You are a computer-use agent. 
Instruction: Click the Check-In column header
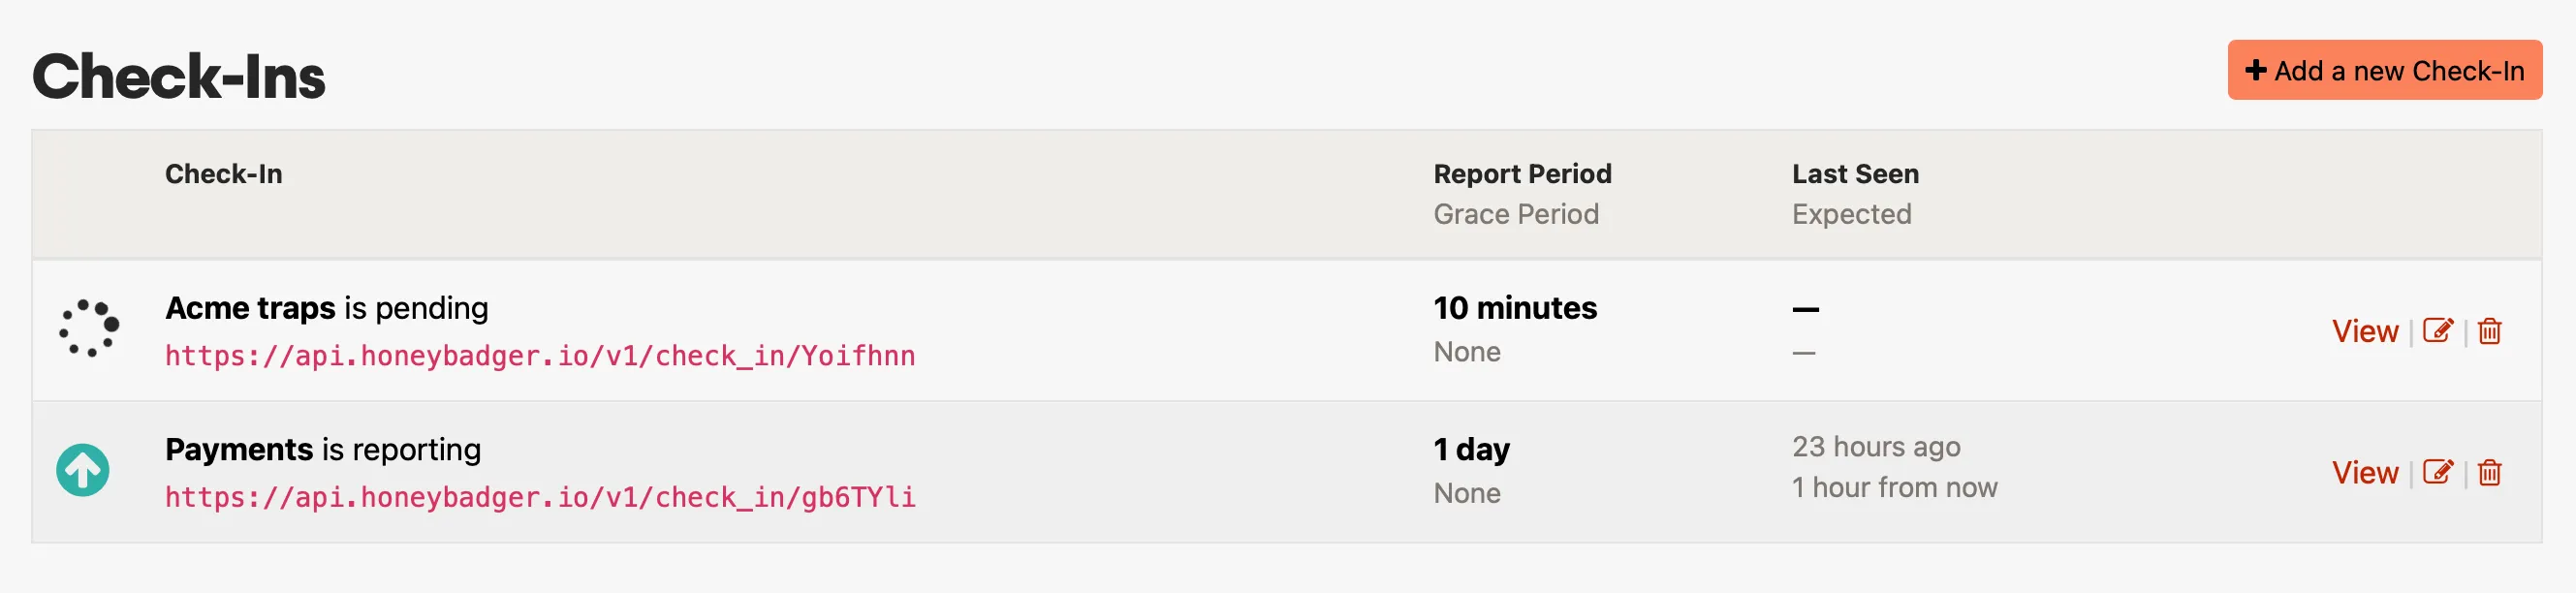[224, 174]
